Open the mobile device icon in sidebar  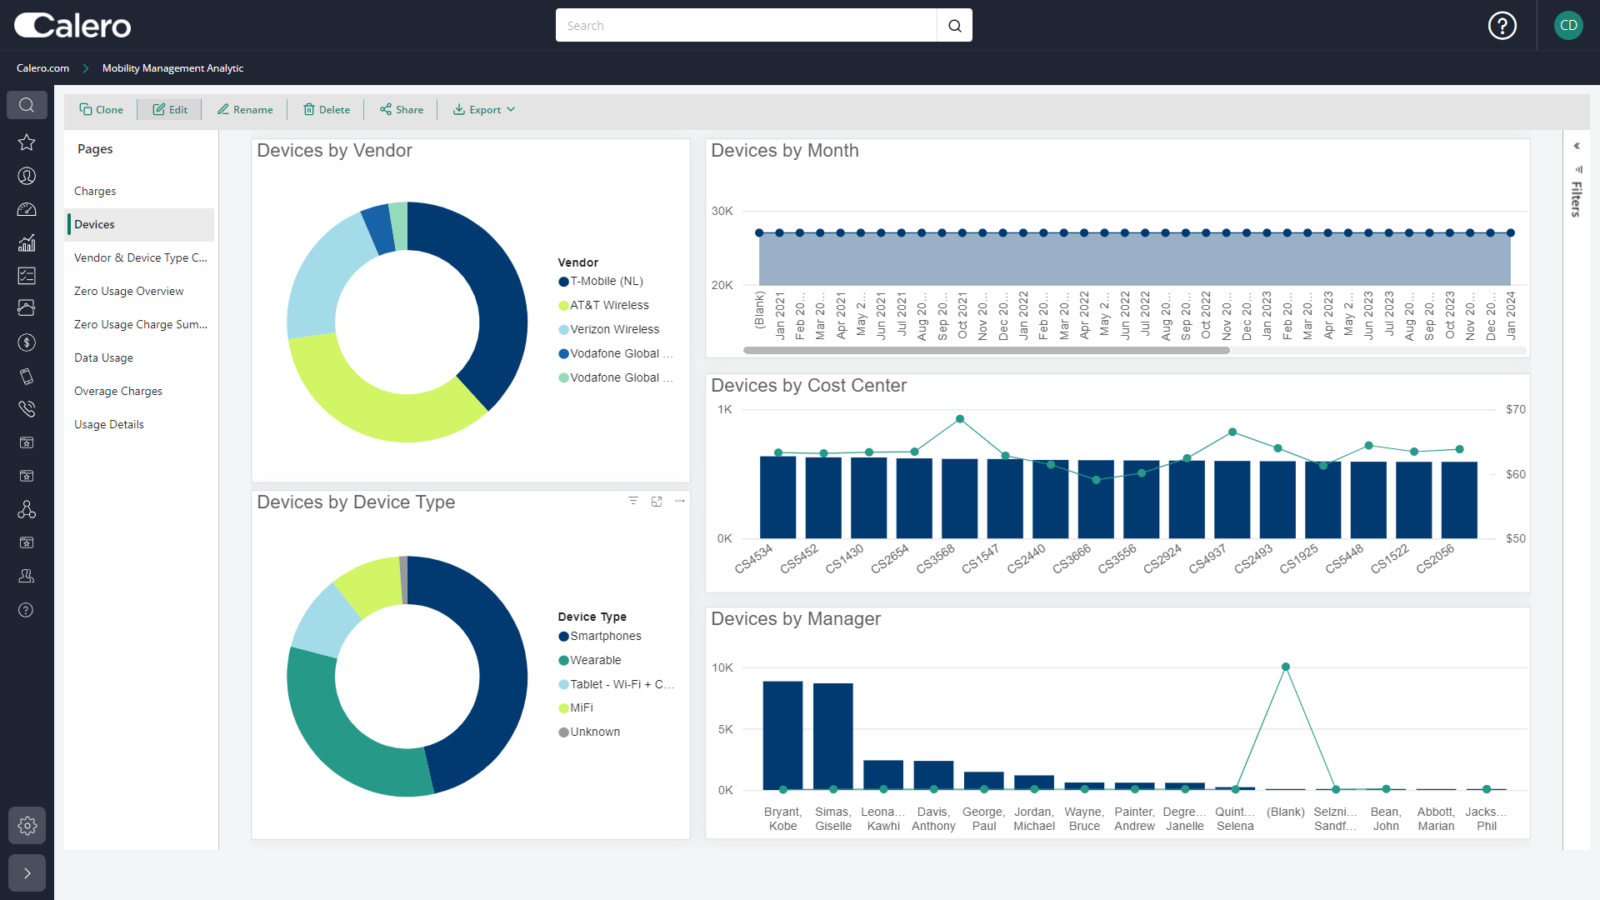27,375
